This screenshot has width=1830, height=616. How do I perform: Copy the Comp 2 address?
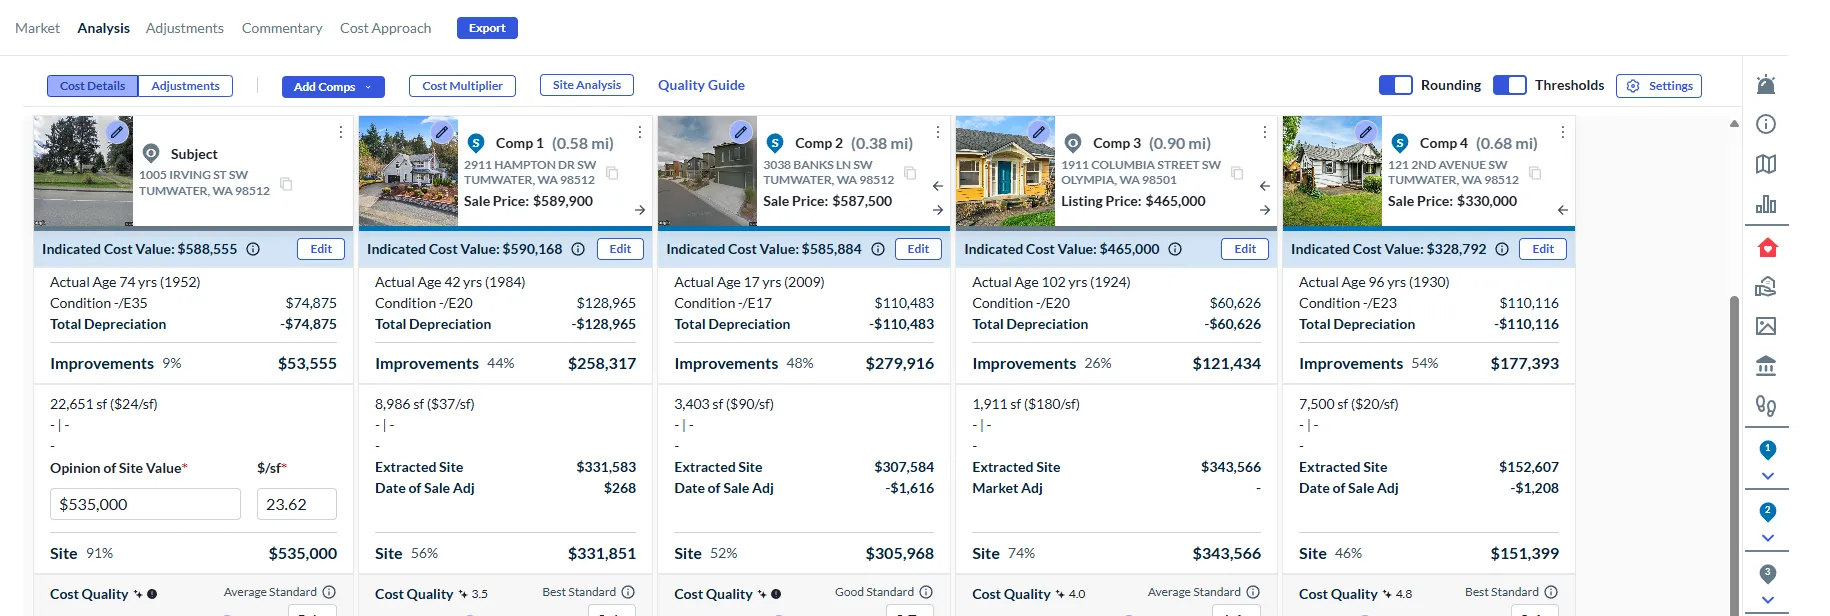pos(910,173)
